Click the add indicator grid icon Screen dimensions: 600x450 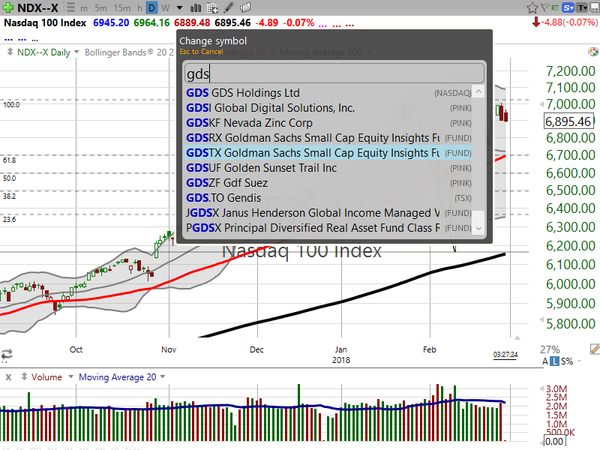[212, 8]
